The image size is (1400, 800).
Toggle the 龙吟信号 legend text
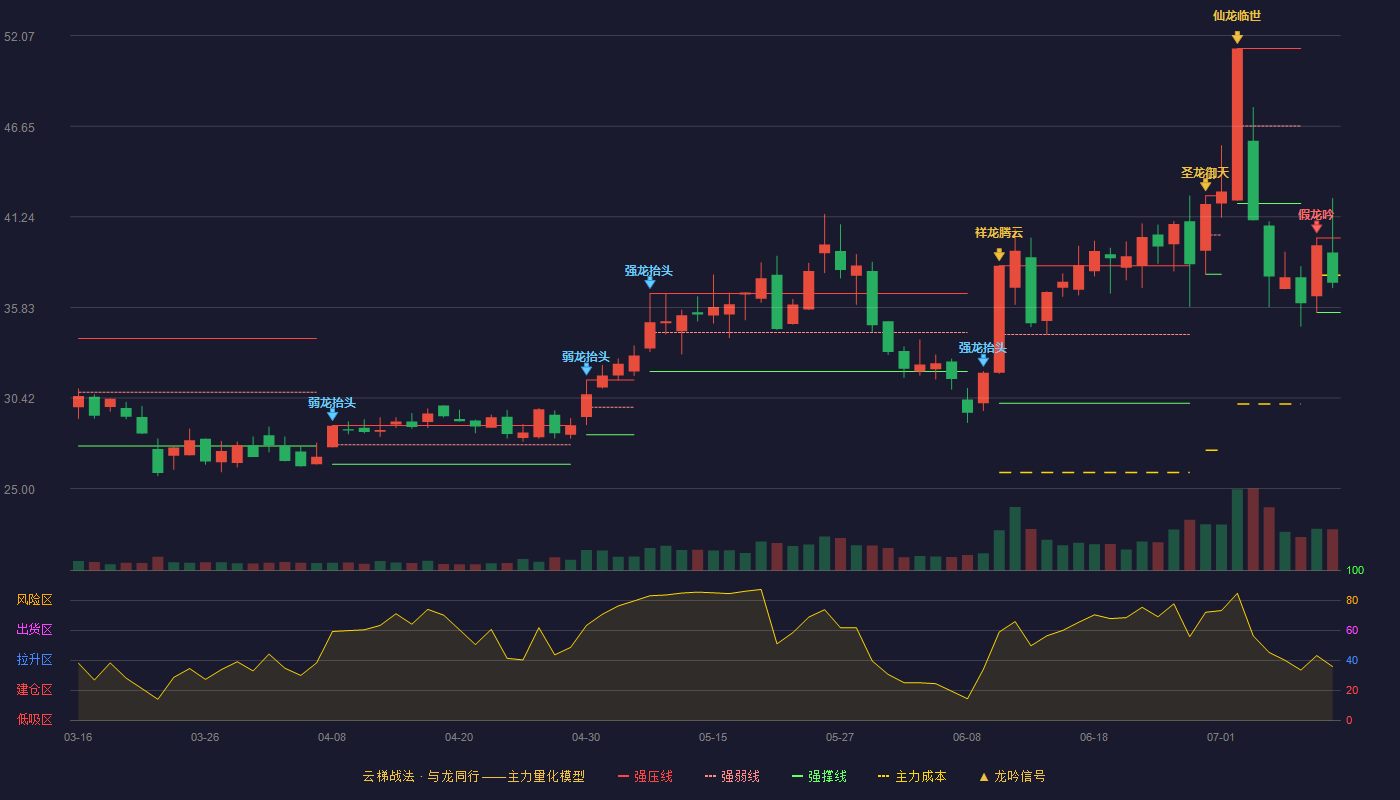pyautogui.click(x=1020, y=776)
